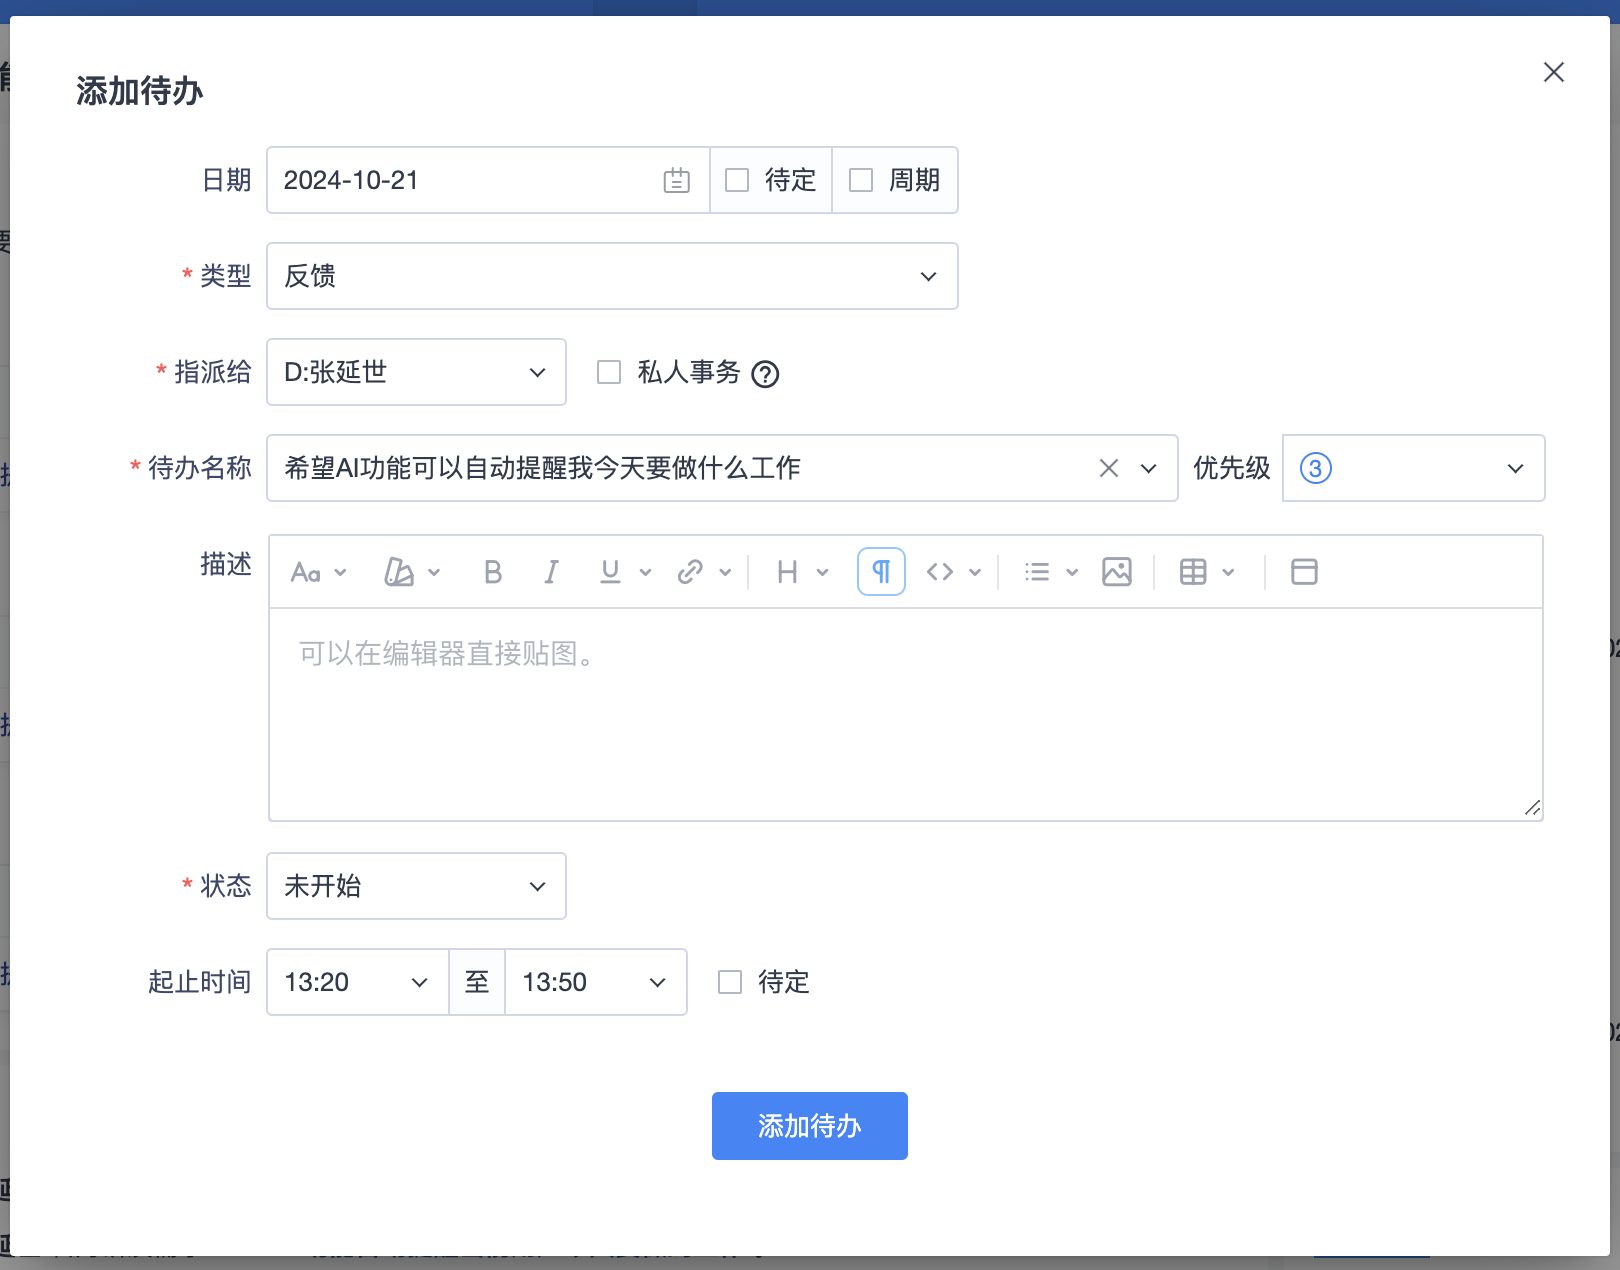Viewport: 1620px width, 1270px height.
Task: Click into the description editor area
Action: pyautogui.click(x=905, y=714)
